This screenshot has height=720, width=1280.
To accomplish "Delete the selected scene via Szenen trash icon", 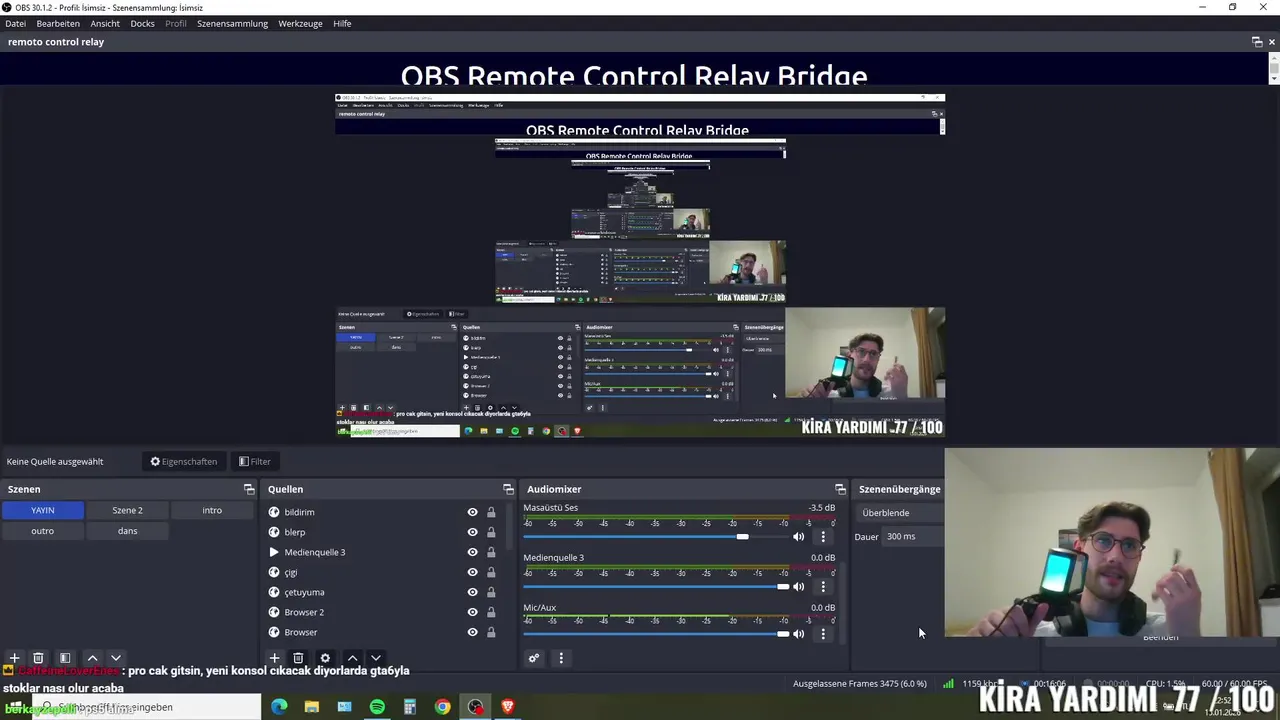I will point(38,658).
